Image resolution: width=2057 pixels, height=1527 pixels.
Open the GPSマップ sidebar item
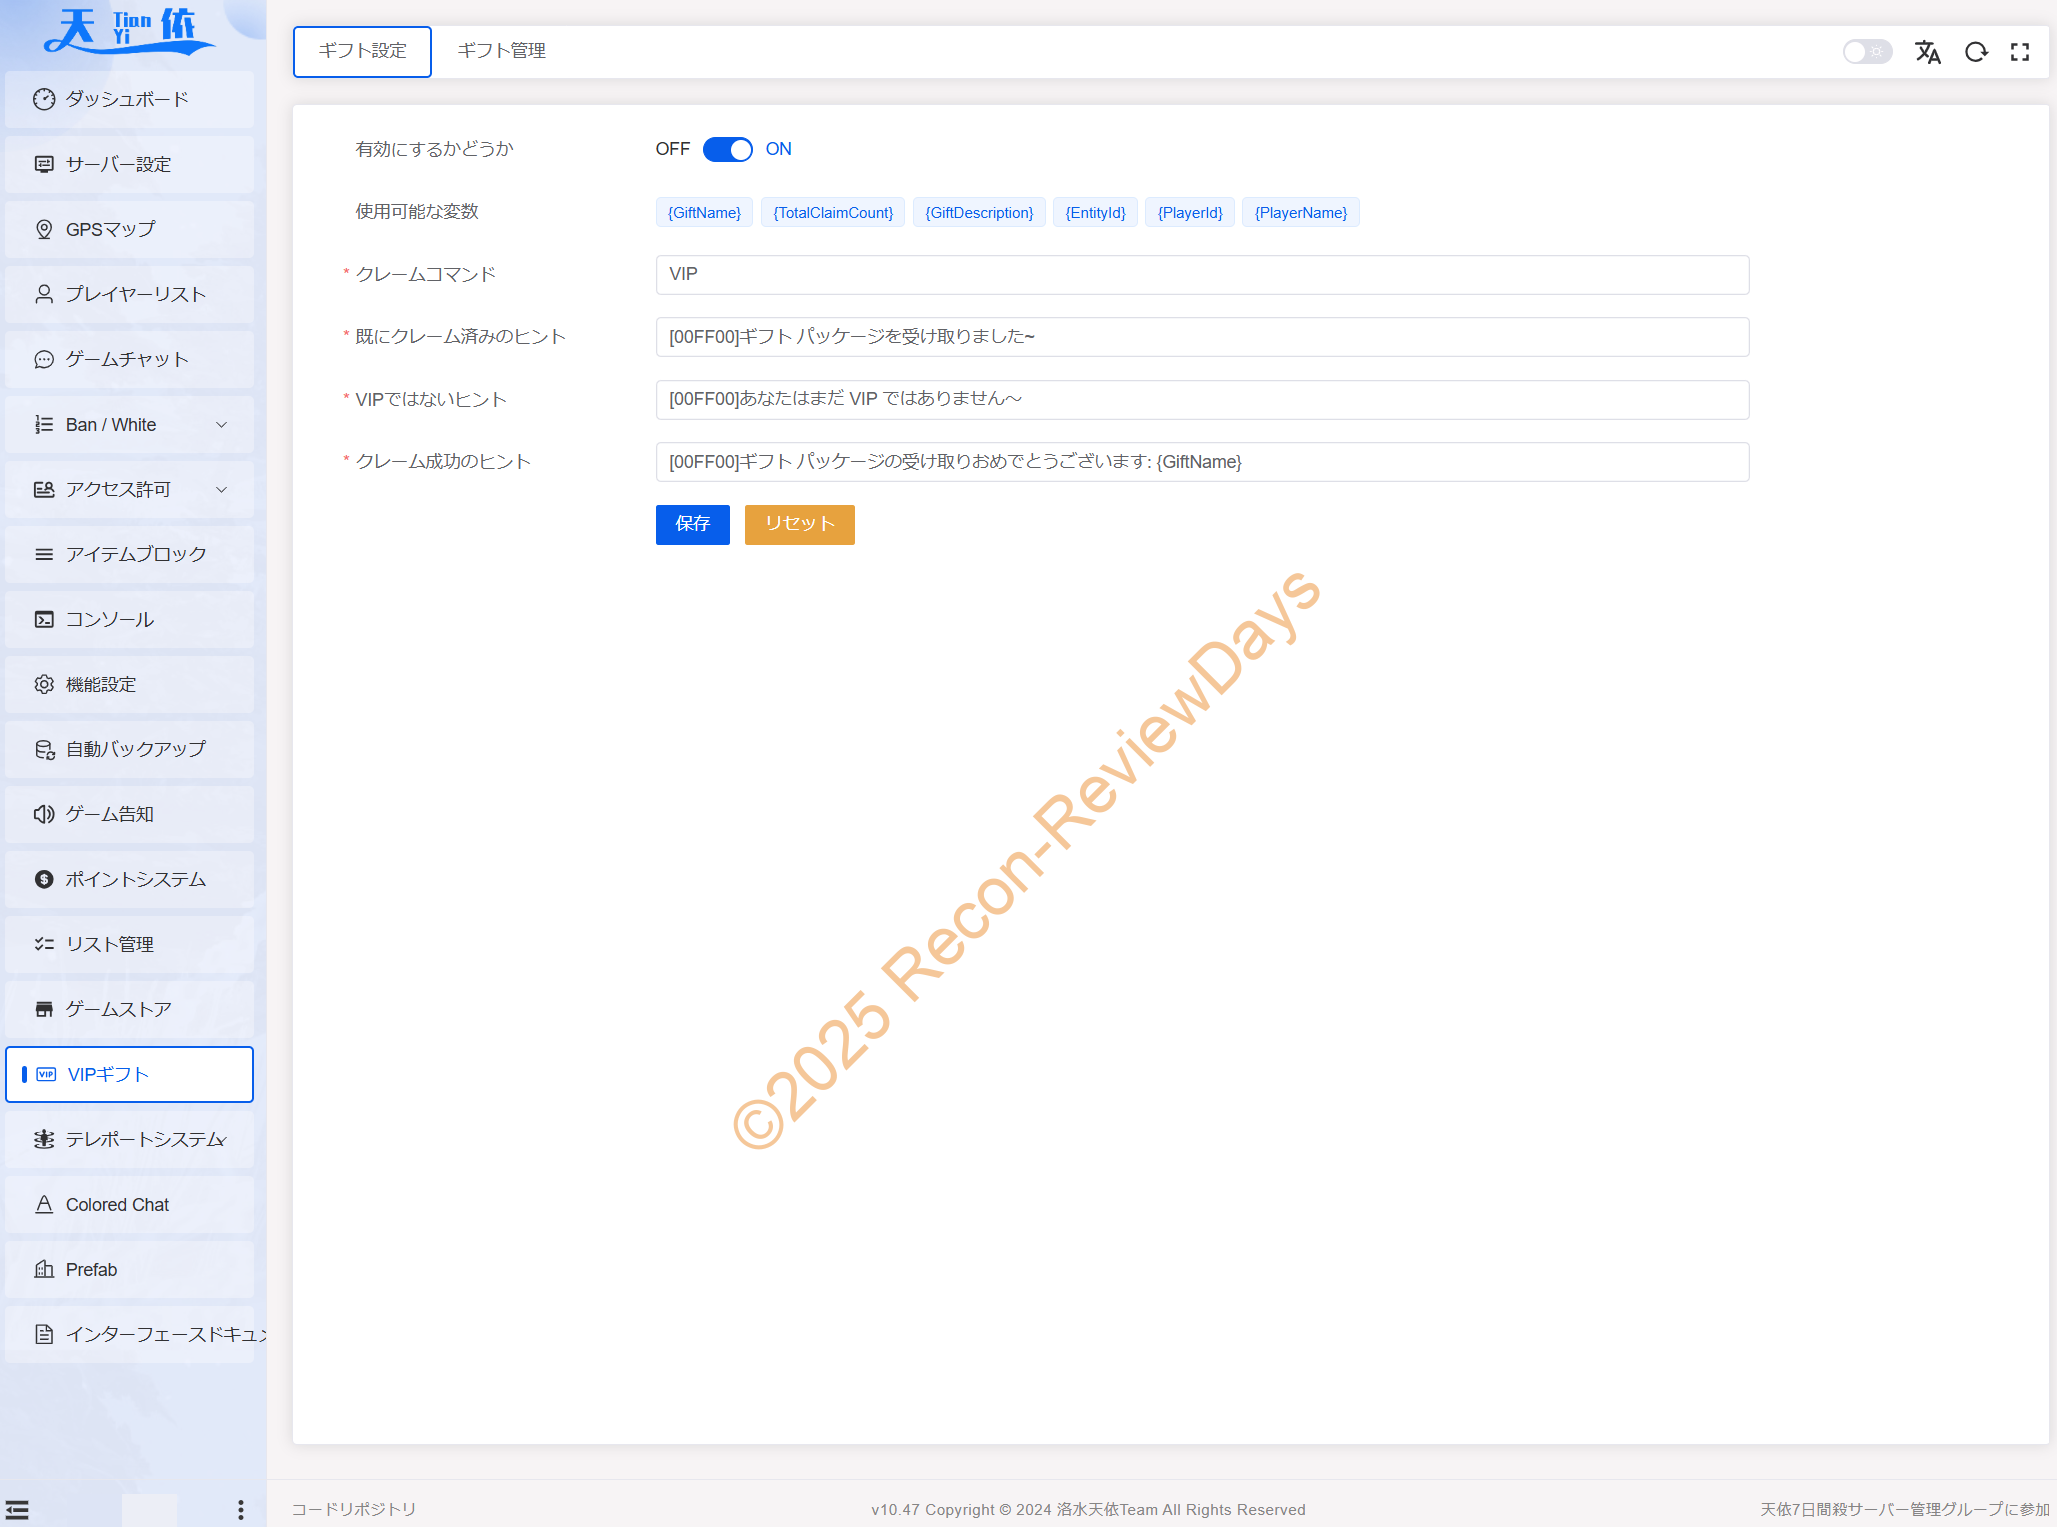(x=129, y=229)
